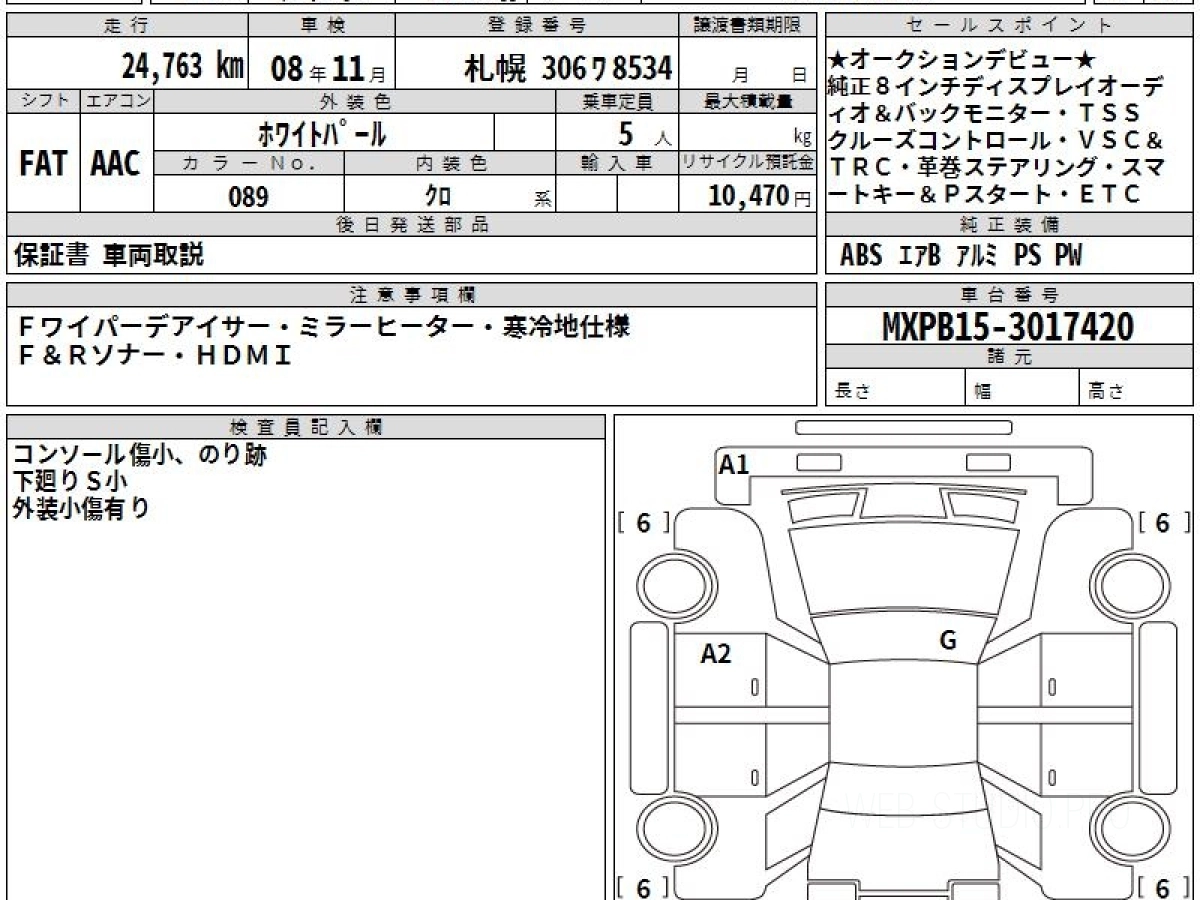The width and height of the screenshot is (1200, 900).
Task: Select the FAT transmission value
Action: (43, 164)
